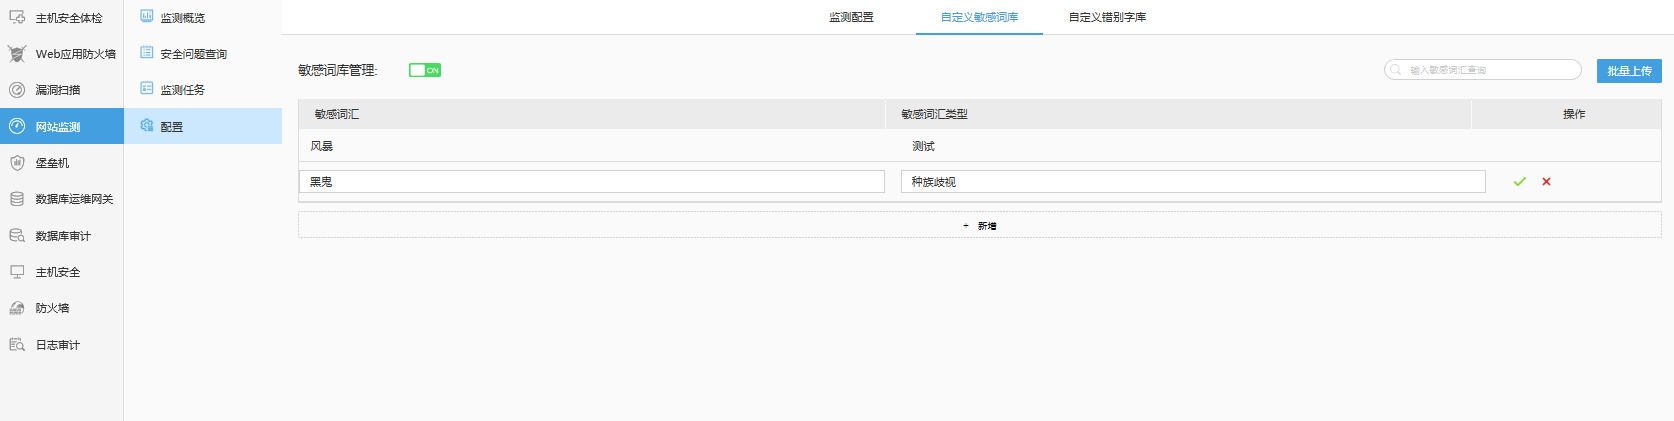Click the 数据库运维网关 database icon
The image size is (1674, 421).
(17, 199)
